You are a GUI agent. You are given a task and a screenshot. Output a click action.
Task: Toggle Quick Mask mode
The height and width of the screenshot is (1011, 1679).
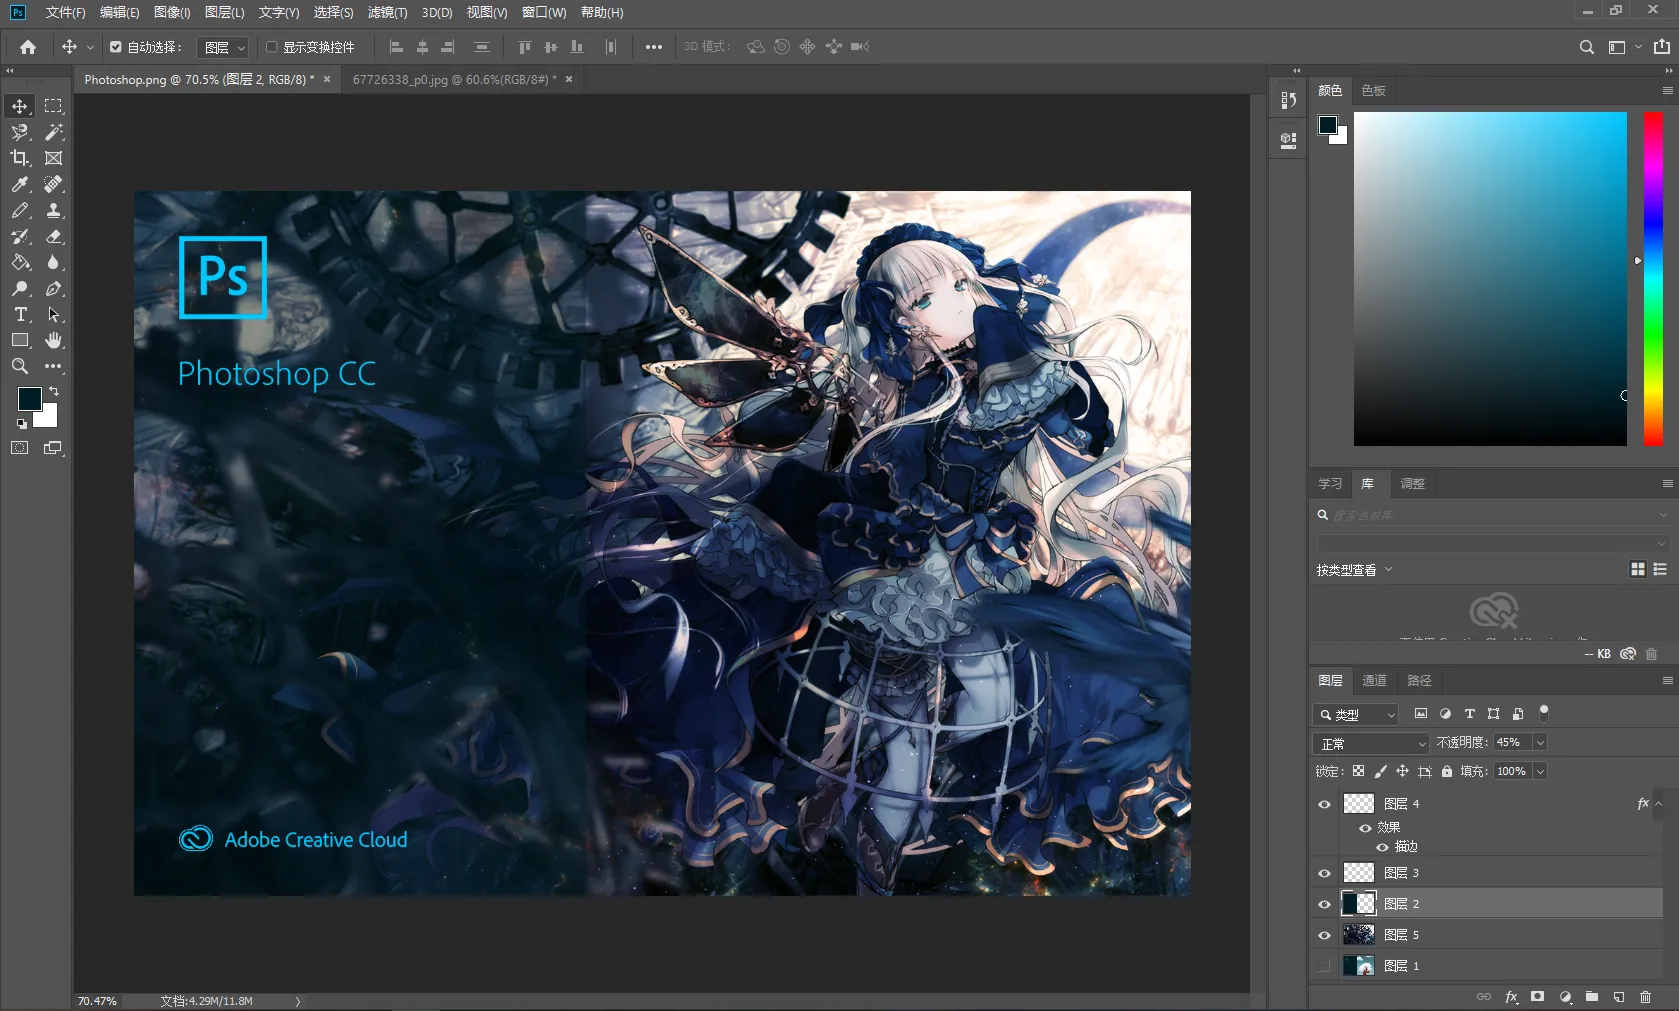click(x=20, y=448)
